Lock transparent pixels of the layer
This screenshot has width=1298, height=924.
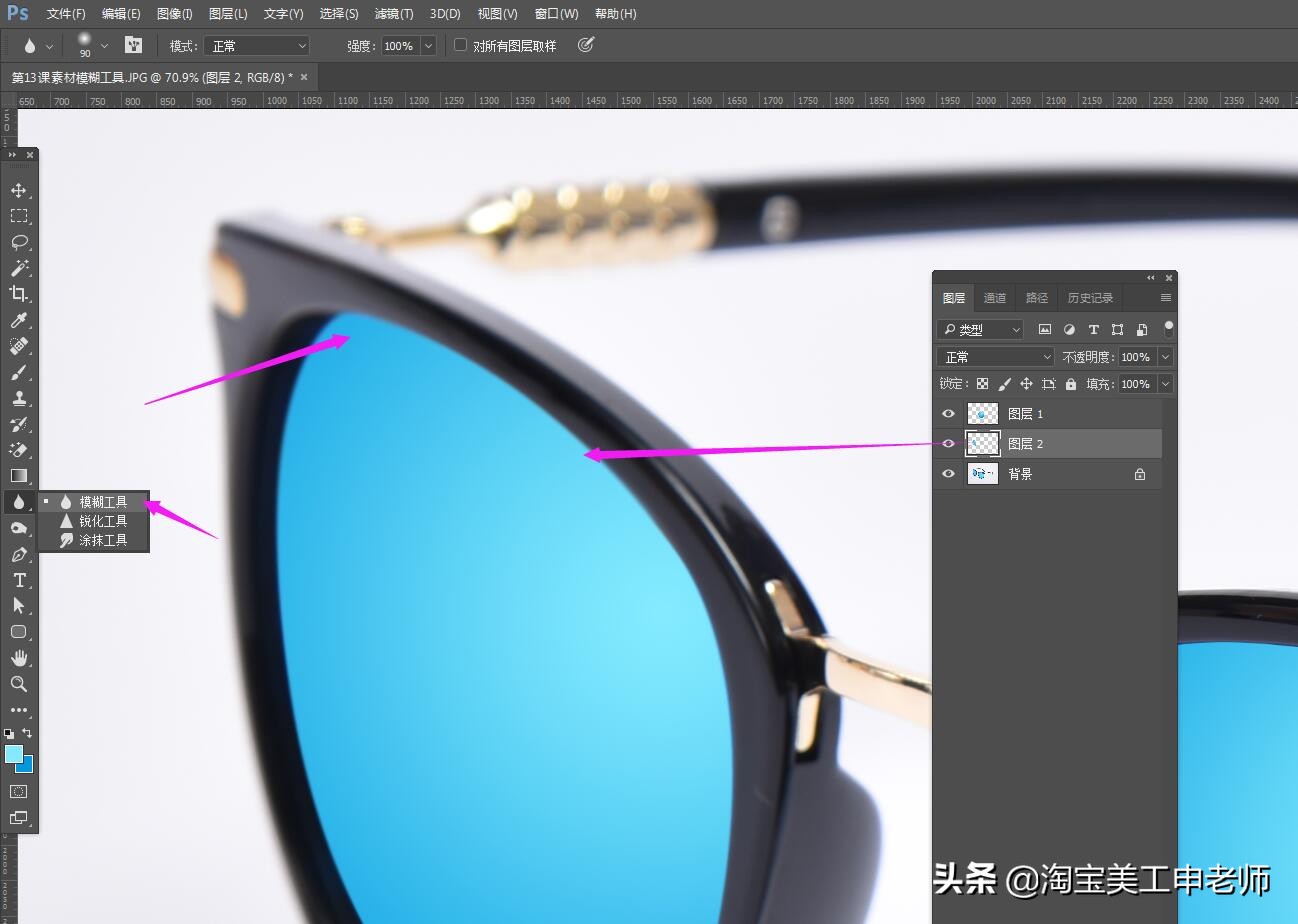coord(983,384)
